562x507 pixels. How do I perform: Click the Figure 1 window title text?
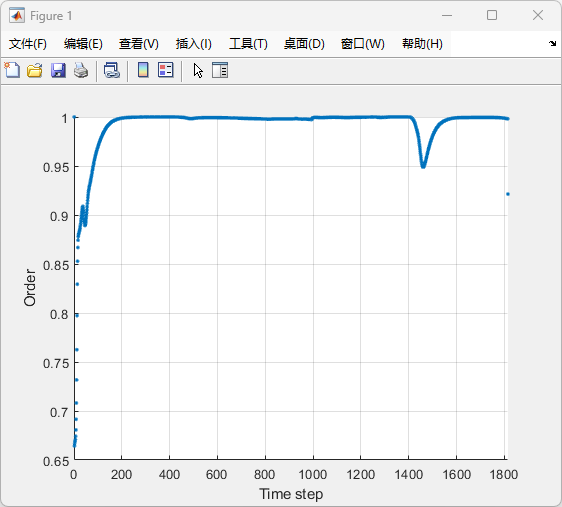tap(51, 16)
